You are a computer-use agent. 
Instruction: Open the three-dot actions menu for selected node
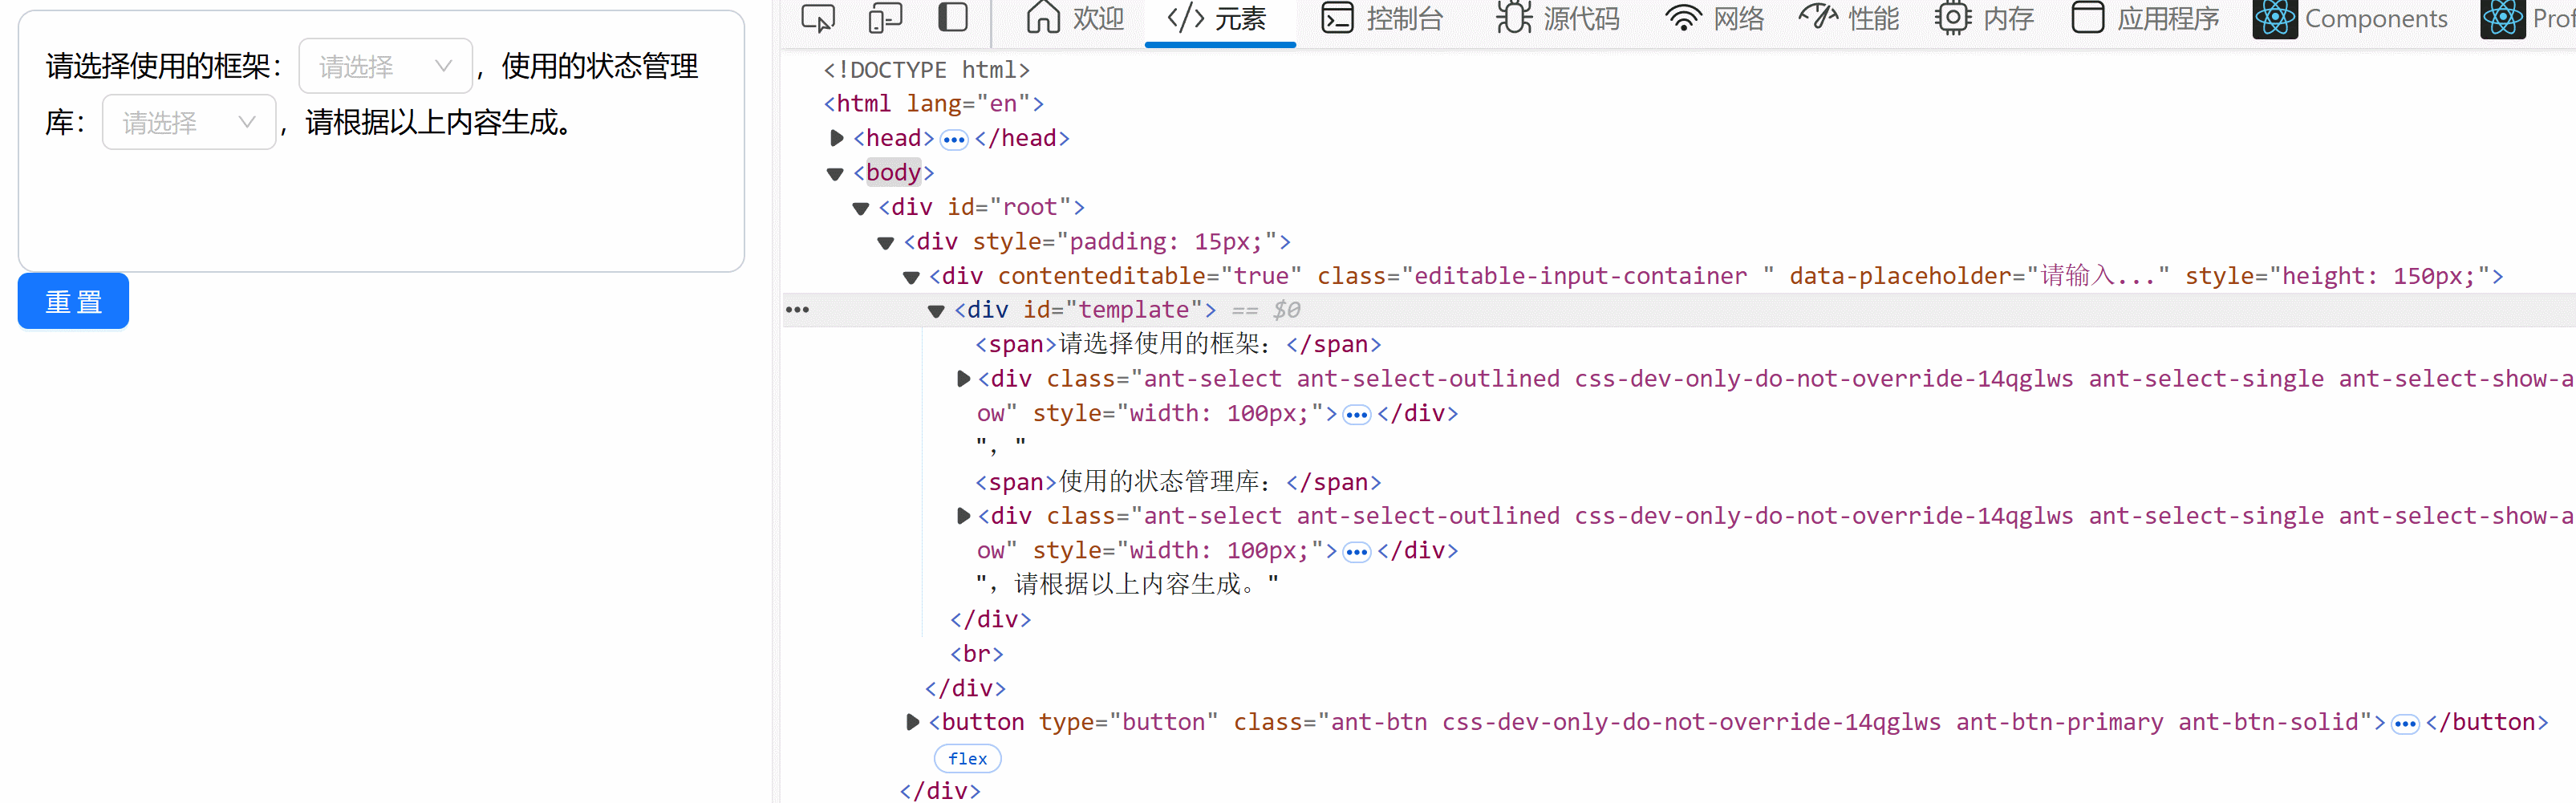coord(797,310)
